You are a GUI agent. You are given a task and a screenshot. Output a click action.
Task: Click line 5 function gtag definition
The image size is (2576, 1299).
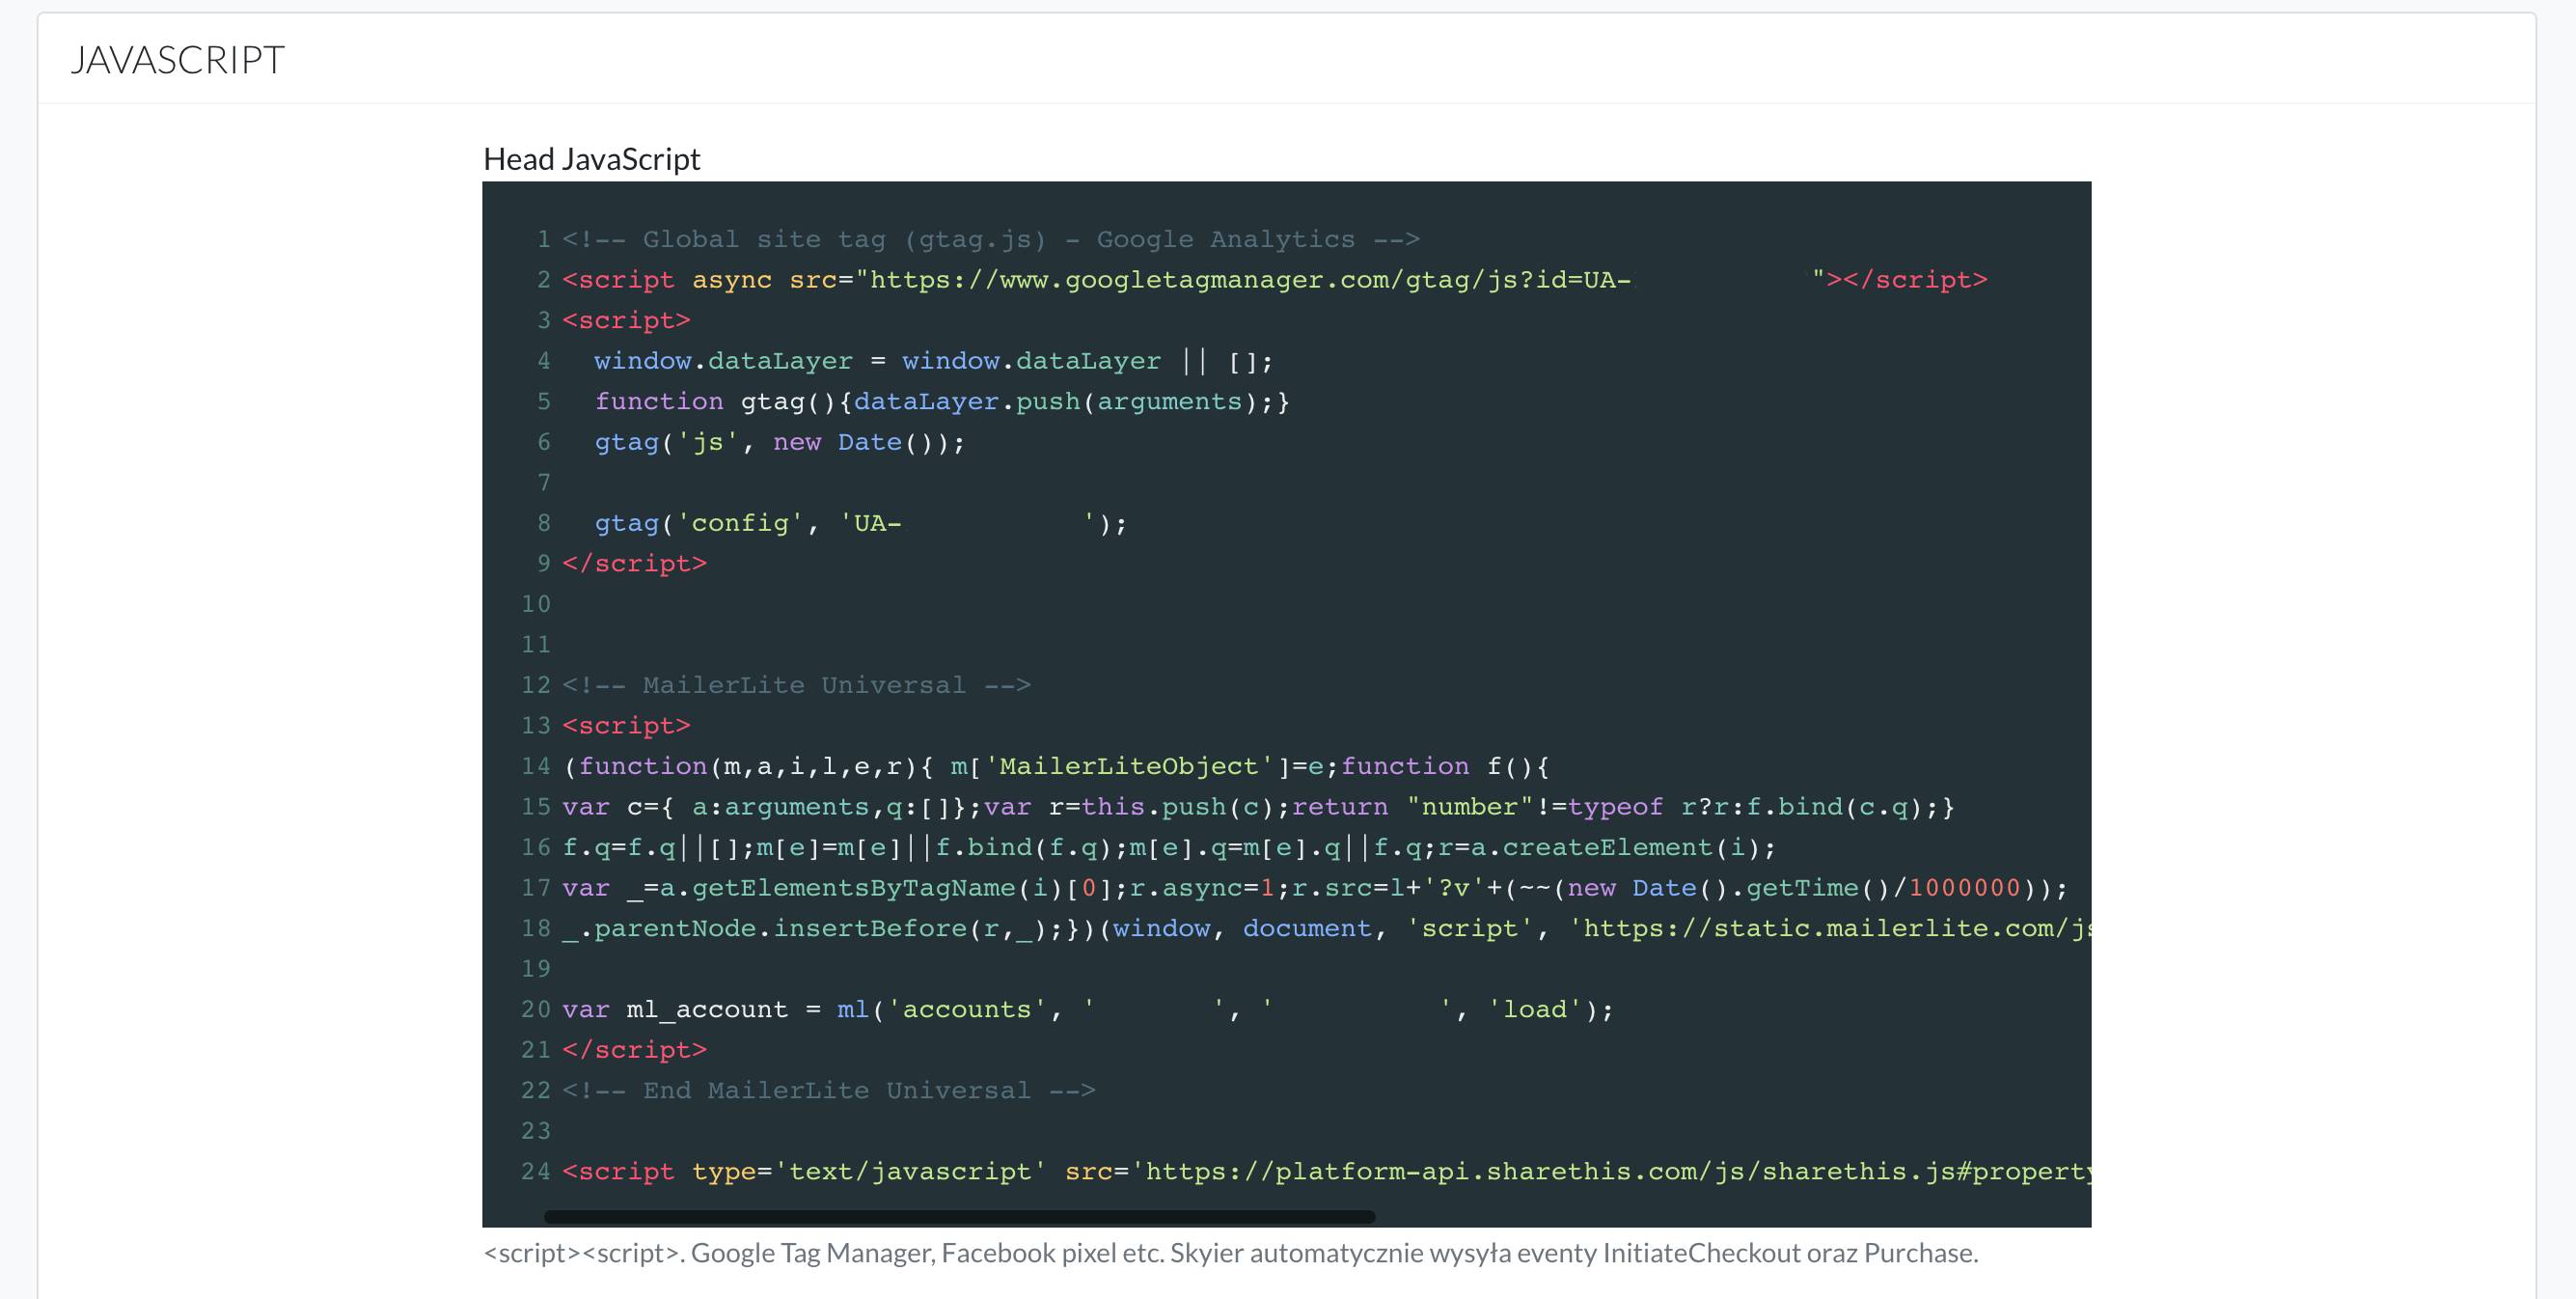tap(942, 401)
